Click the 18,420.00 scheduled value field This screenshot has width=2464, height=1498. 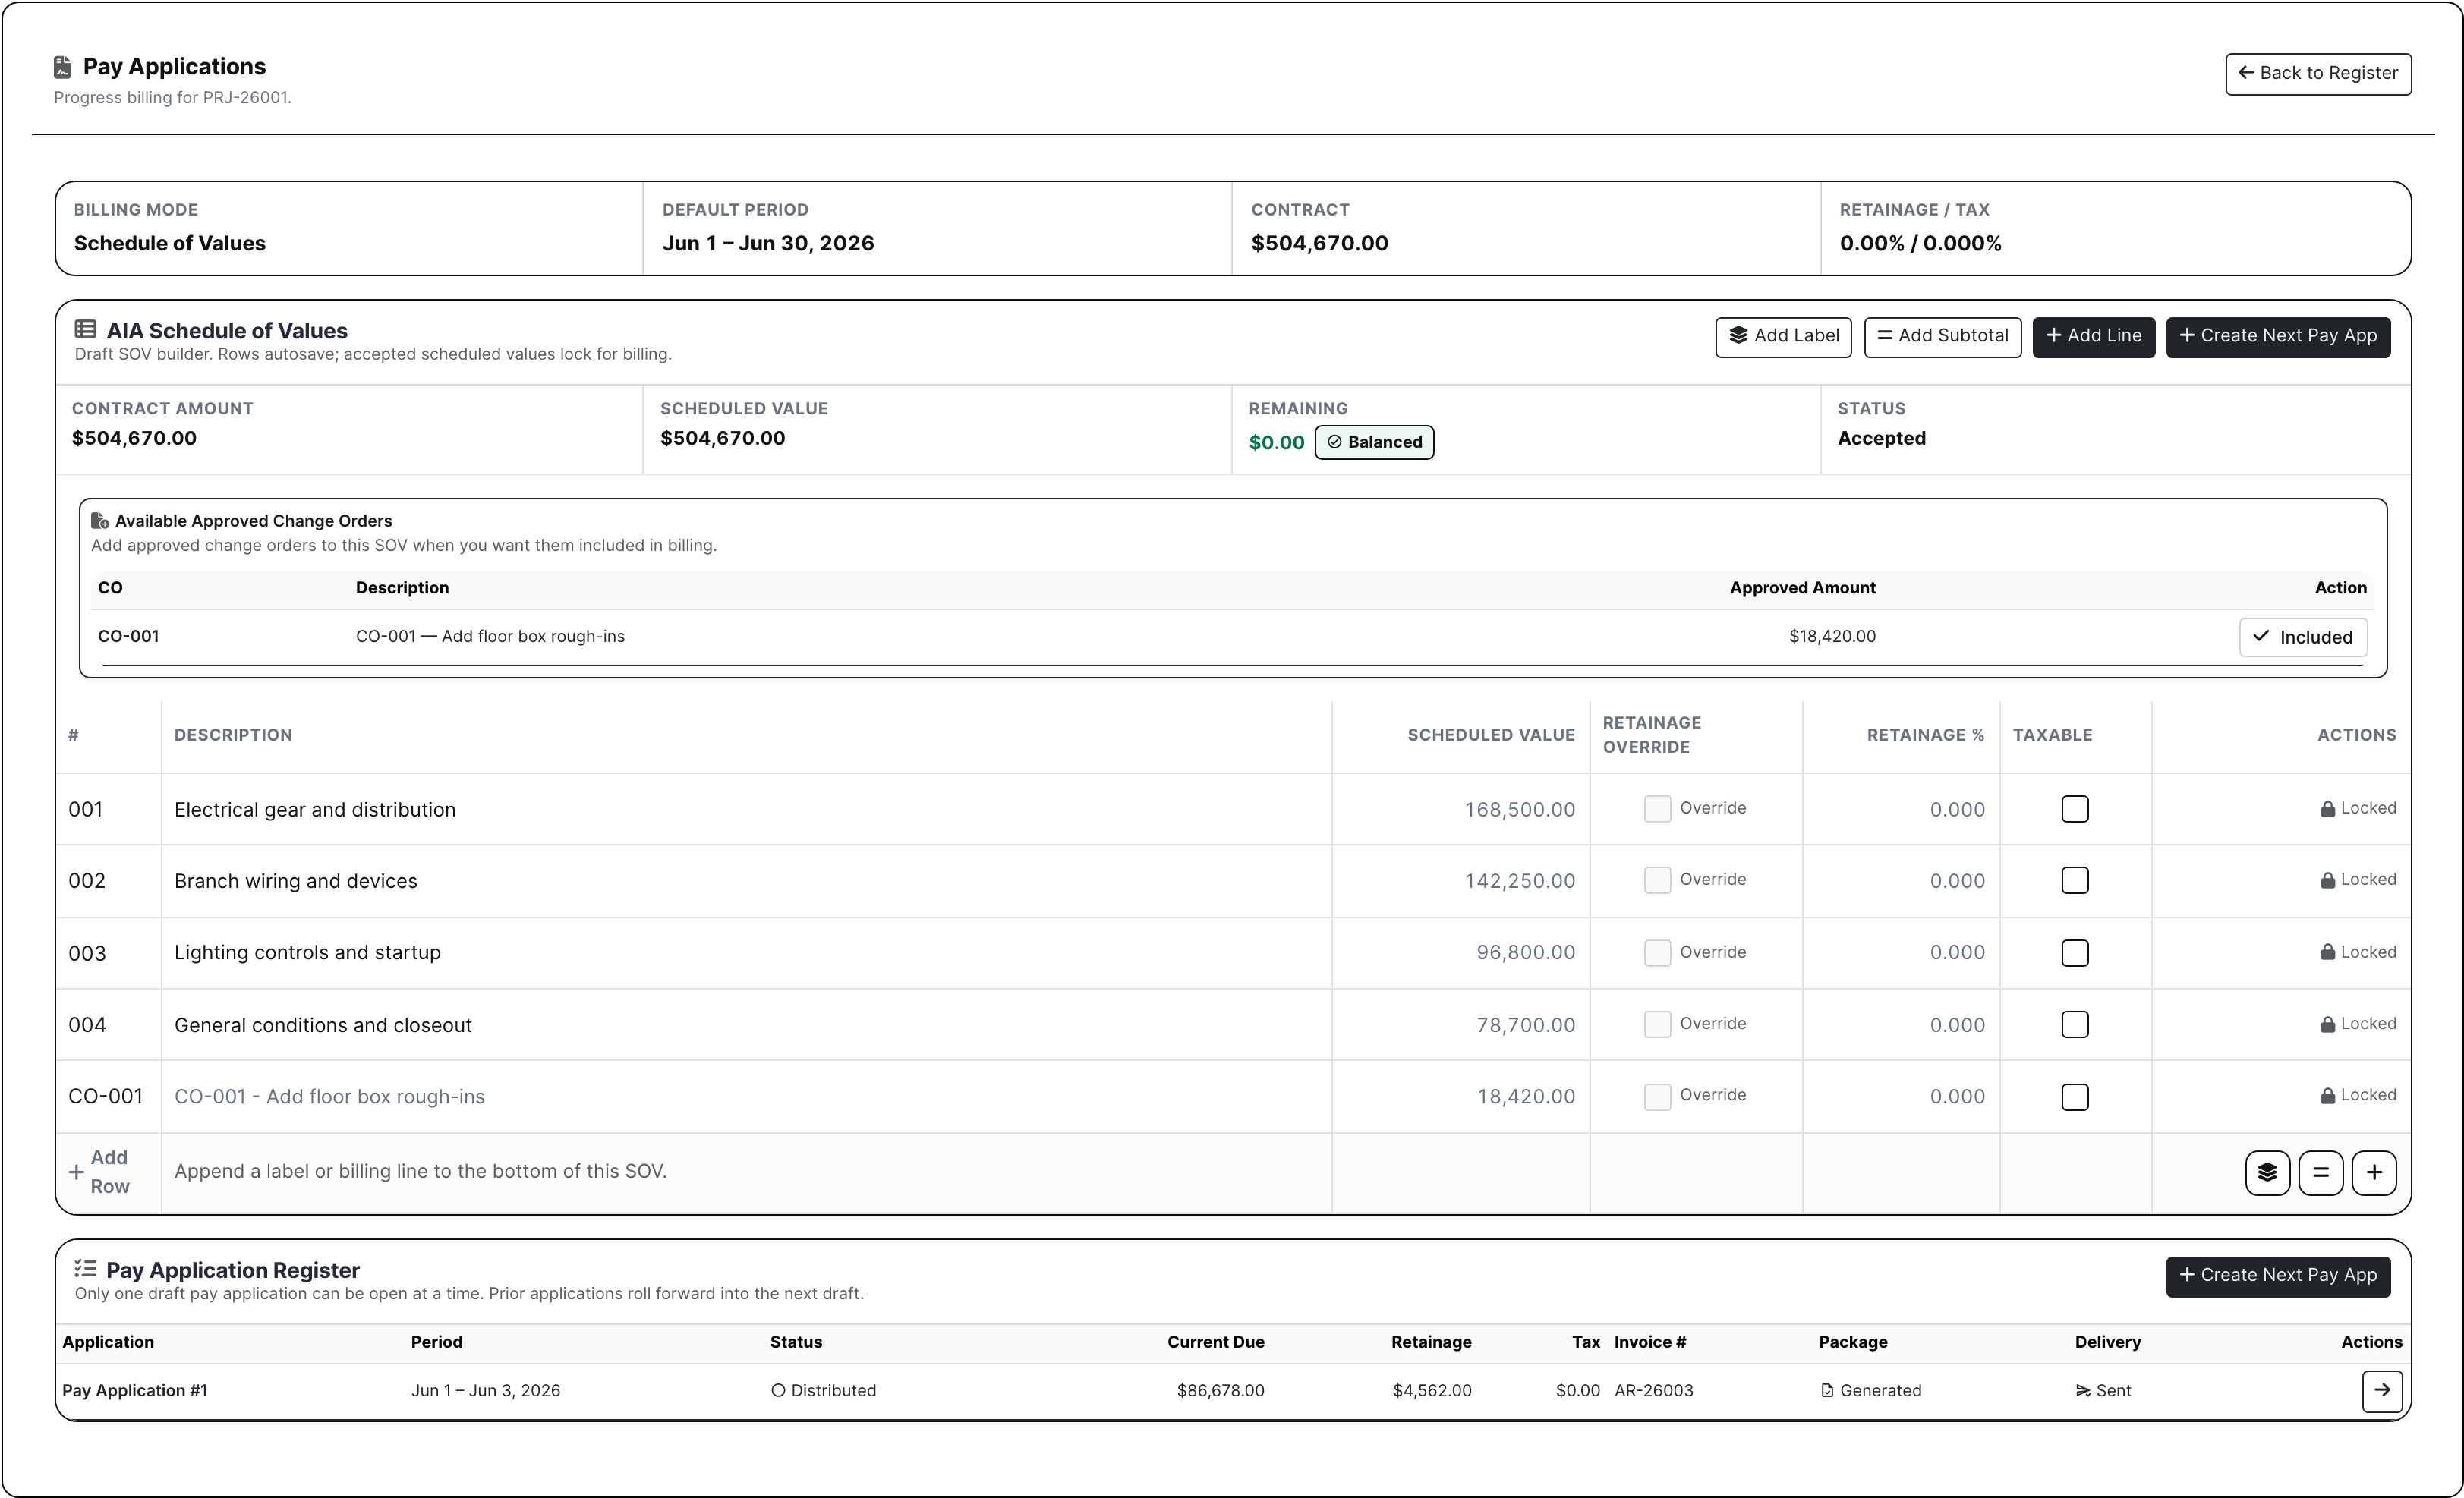tap(1461, 1096)
